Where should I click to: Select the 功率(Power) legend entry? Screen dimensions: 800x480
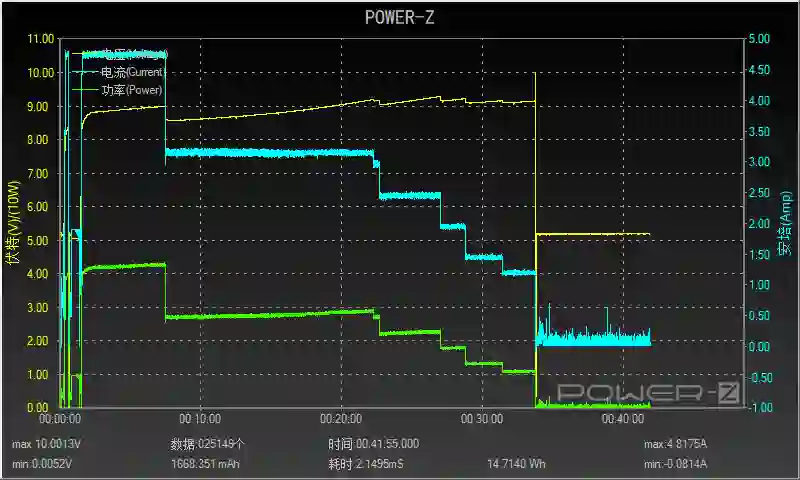132,90
